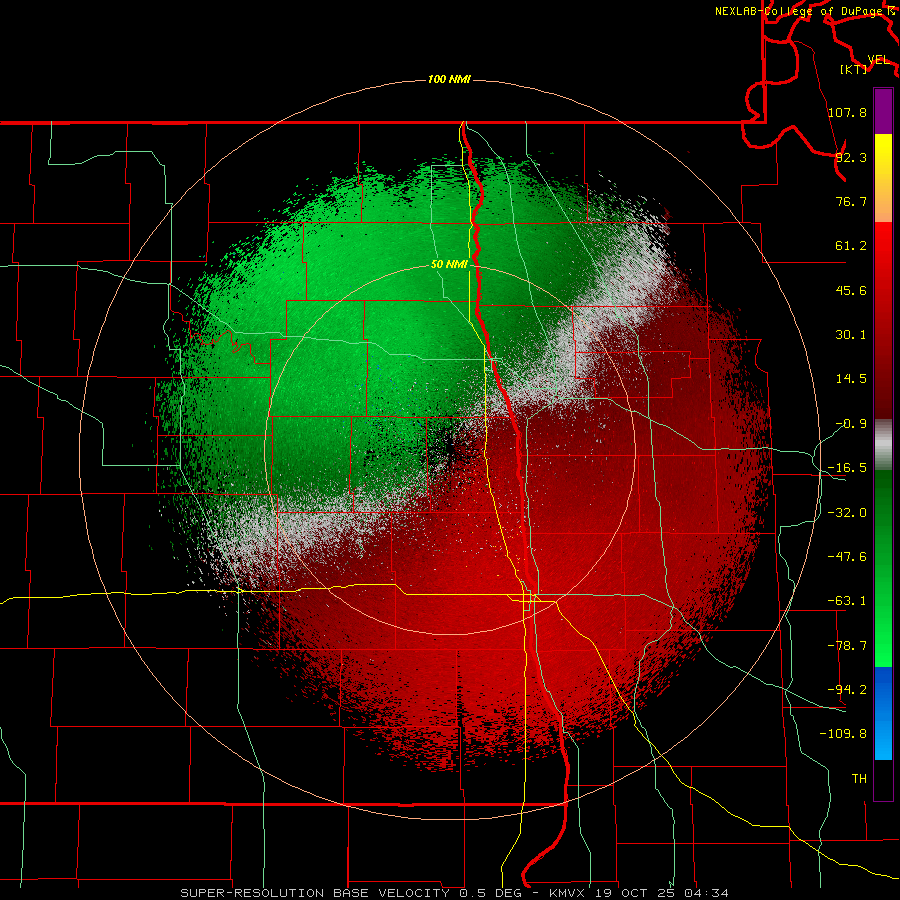Click the yellow-orange segment of the color bar
The height and width of the screenshot is (900, 900).
[x=883, y=178]
